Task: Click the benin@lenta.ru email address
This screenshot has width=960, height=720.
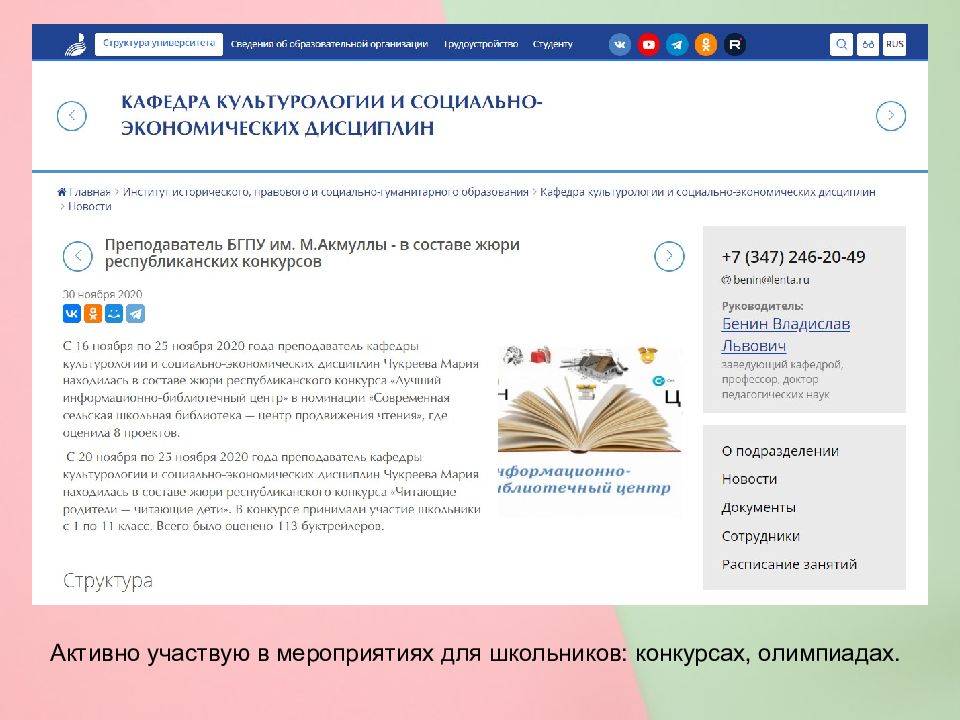Action: [x=771, y=280]
